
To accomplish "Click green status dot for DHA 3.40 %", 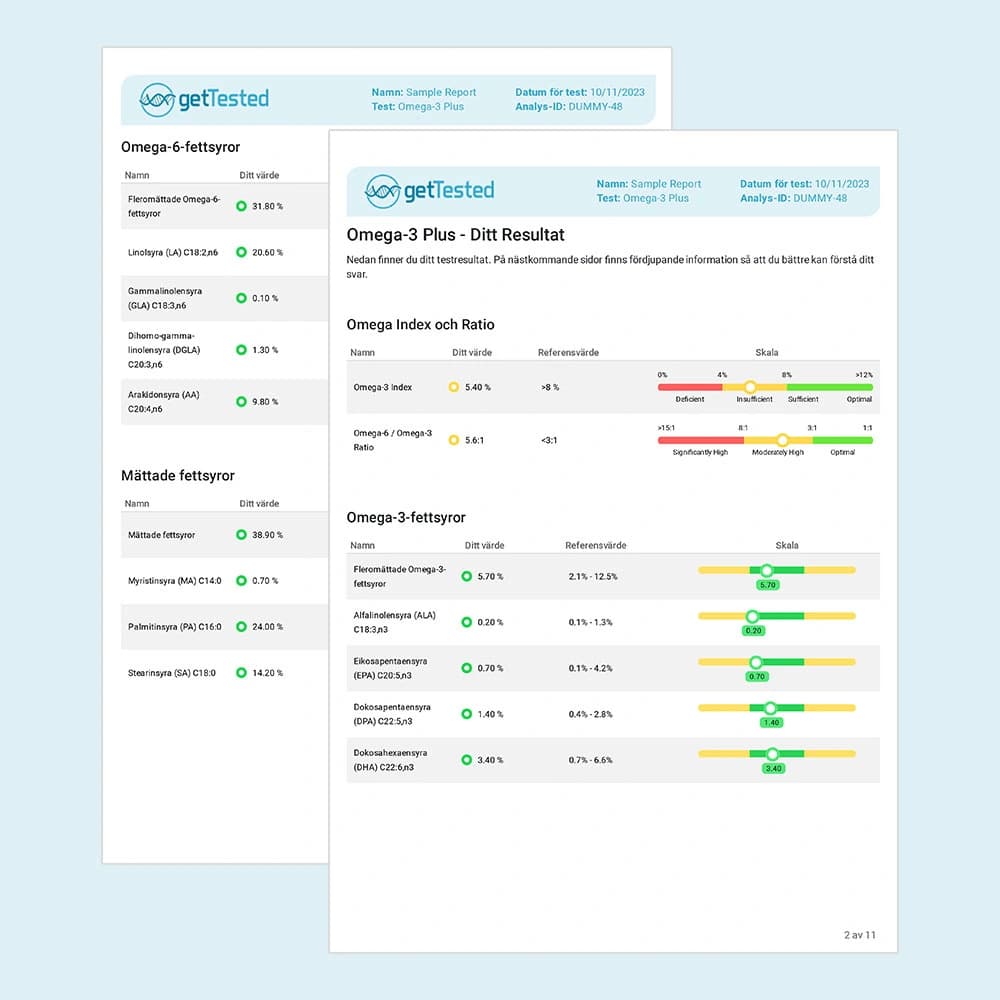I will coord(466,760).
